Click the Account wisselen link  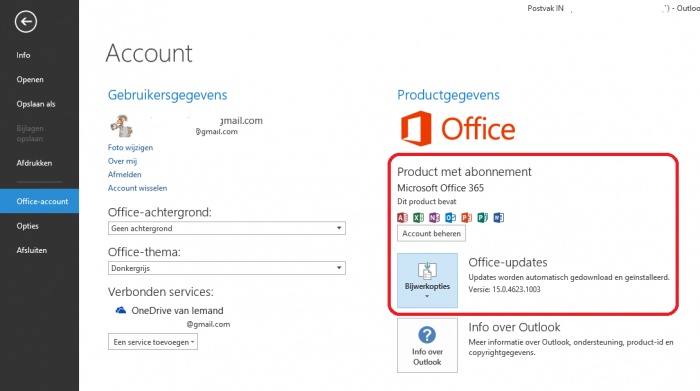[138, 188]
